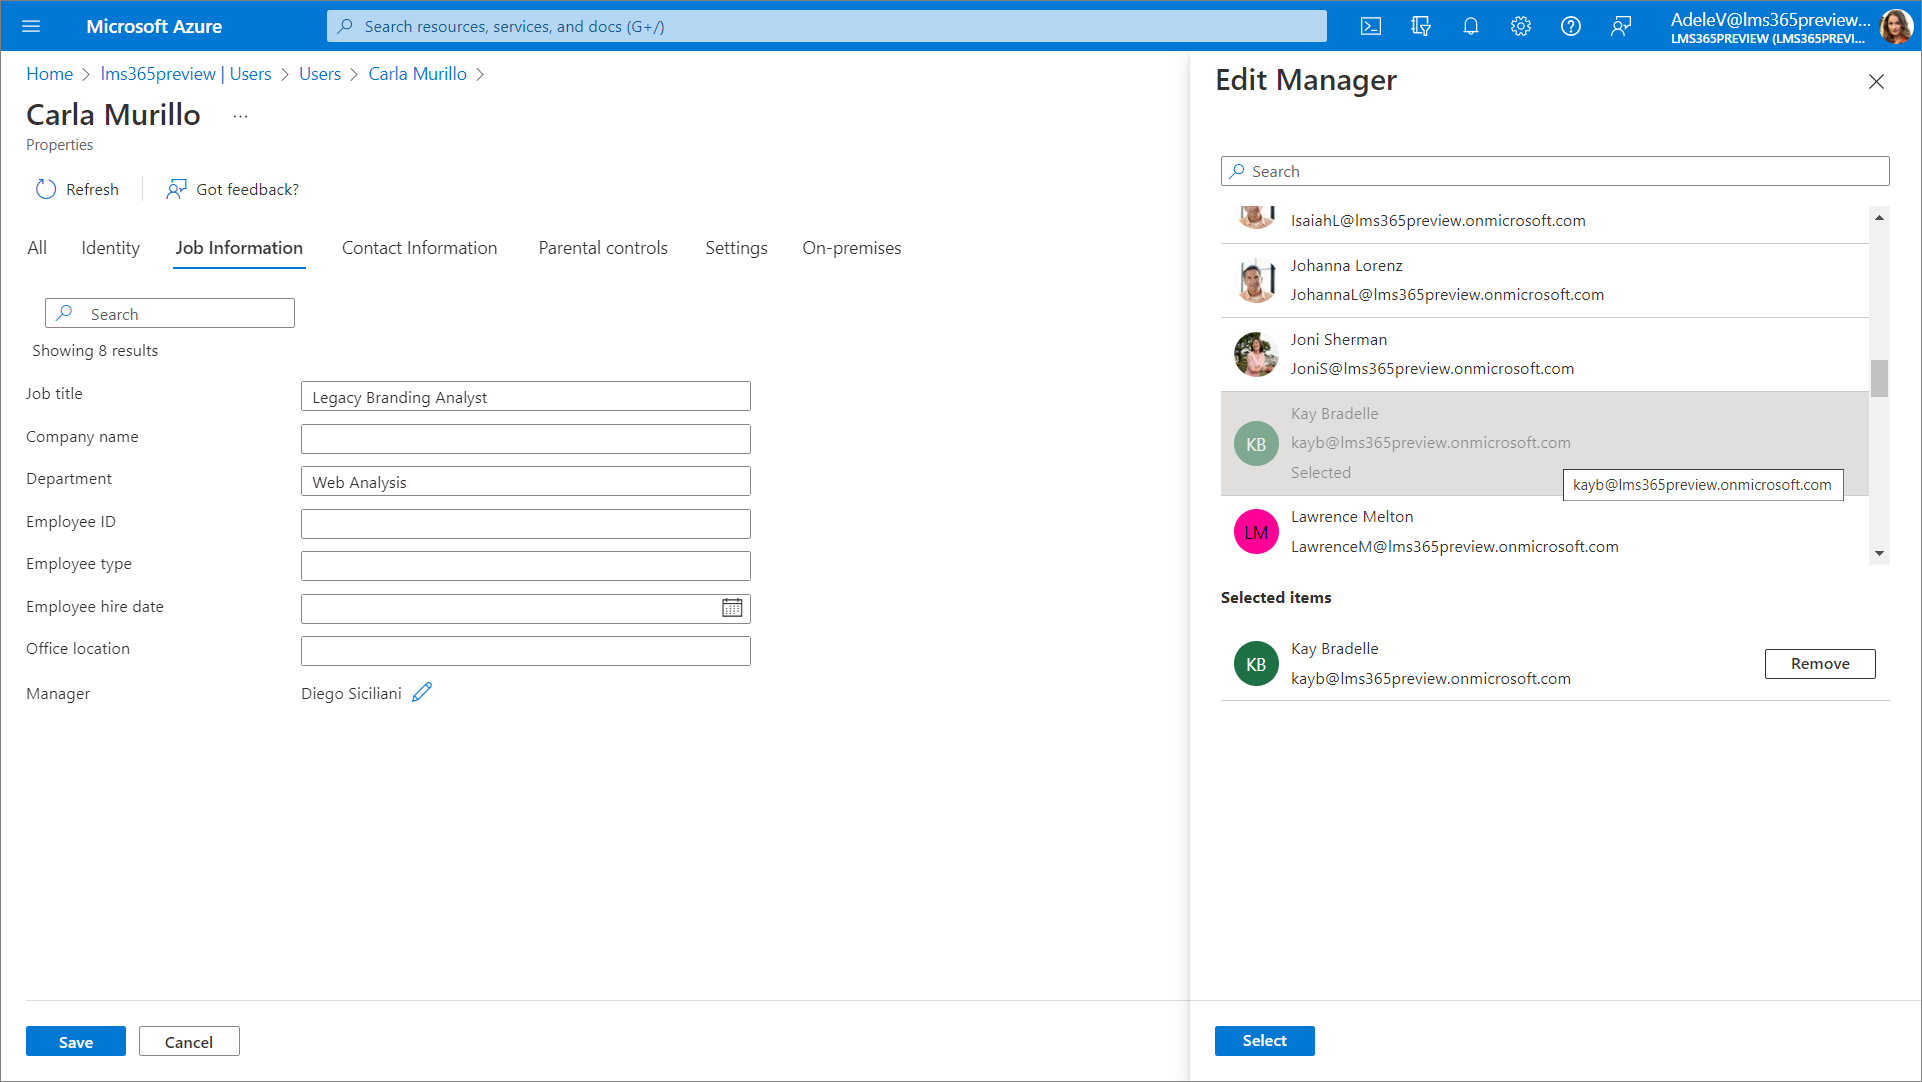
Task: Switch to the On-premises tab
Action: 851,248
